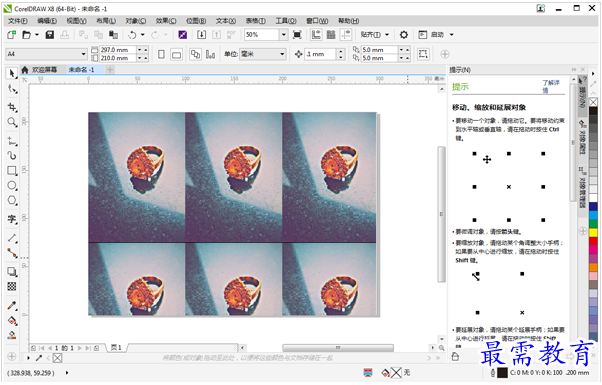602x385 pixels.
Task: Open the 文件(F) menu
Action: pos(18,21)
